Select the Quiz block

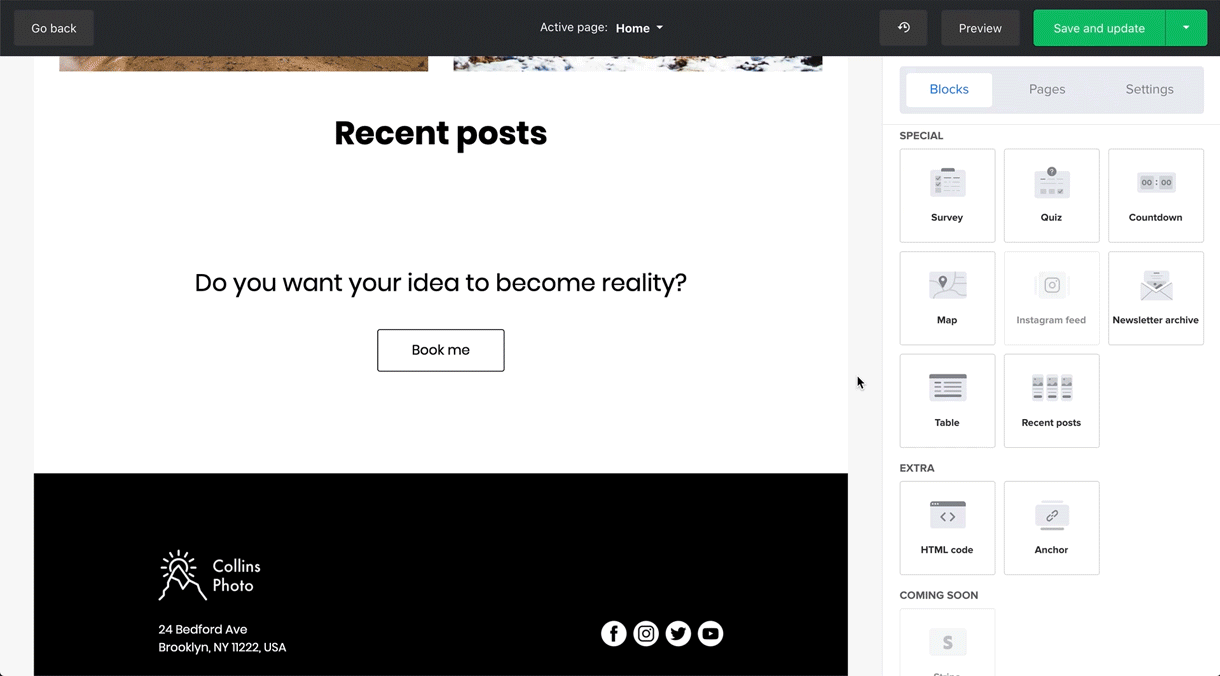pyautogui.click(x=1051, y=195)
